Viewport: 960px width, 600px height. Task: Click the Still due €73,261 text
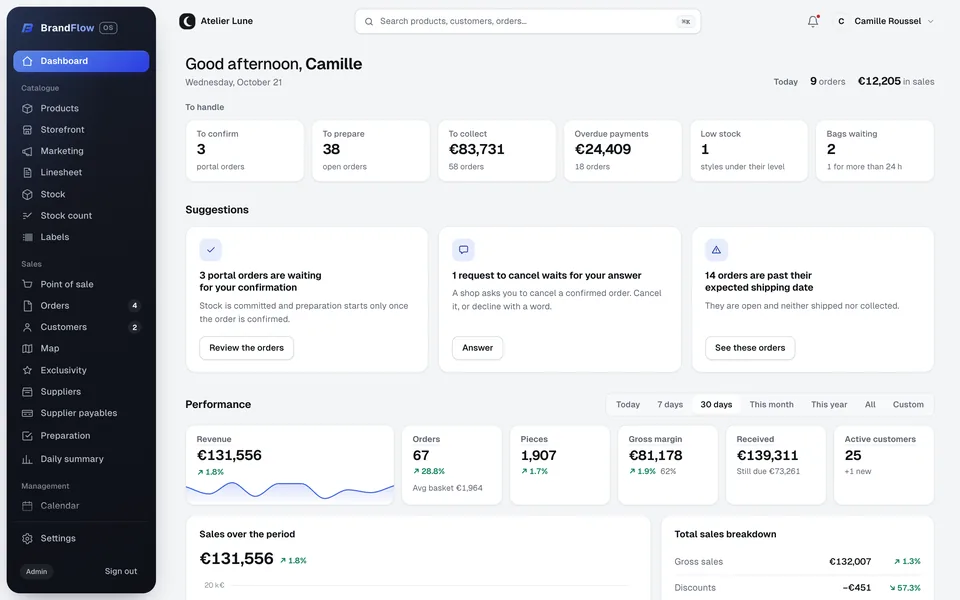[768, 471]
